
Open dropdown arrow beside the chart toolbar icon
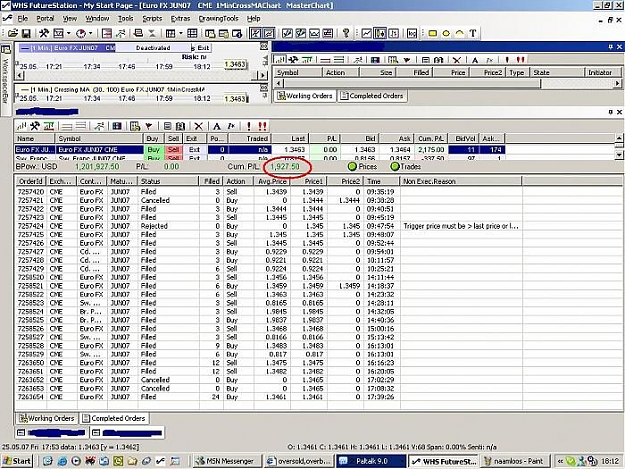(69, 33)
